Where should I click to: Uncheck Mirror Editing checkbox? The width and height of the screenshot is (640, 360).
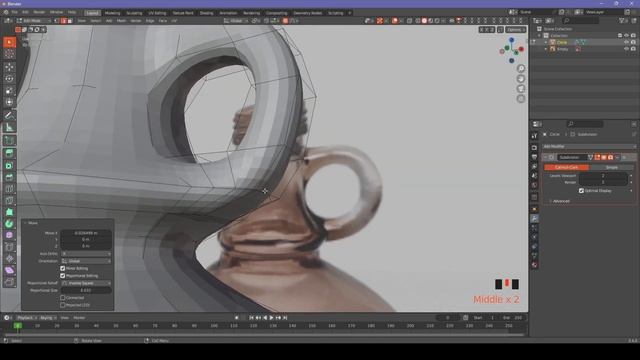(63, 268)
